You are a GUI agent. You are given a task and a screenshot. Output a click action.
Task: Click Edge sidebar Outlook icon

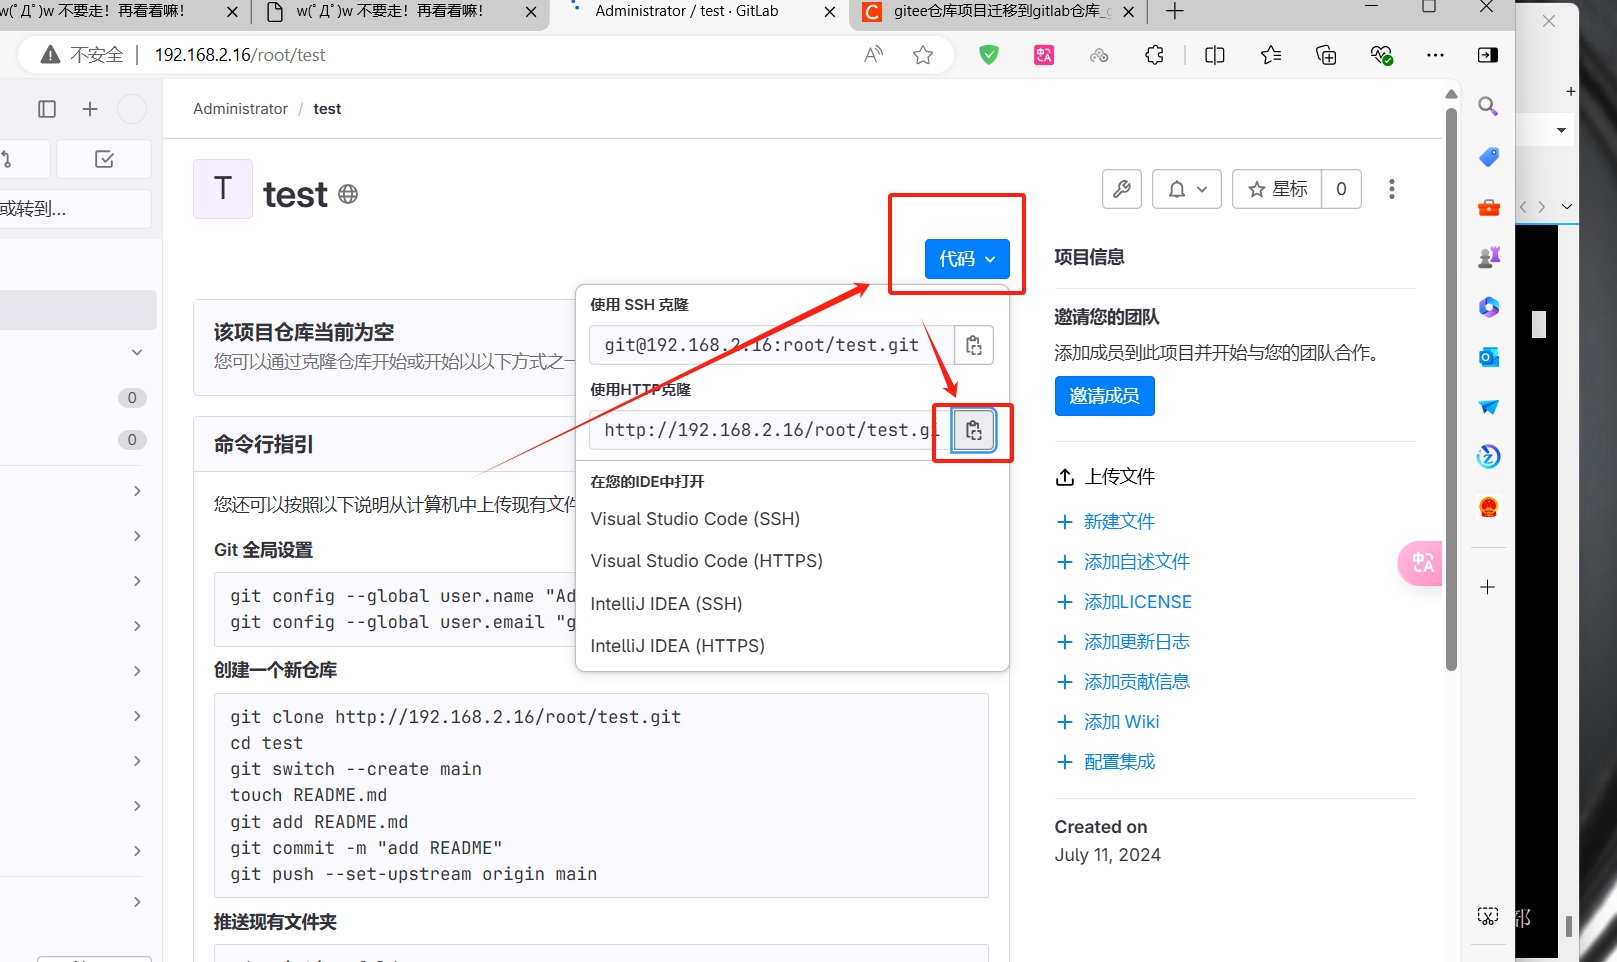click(1488, 357)
